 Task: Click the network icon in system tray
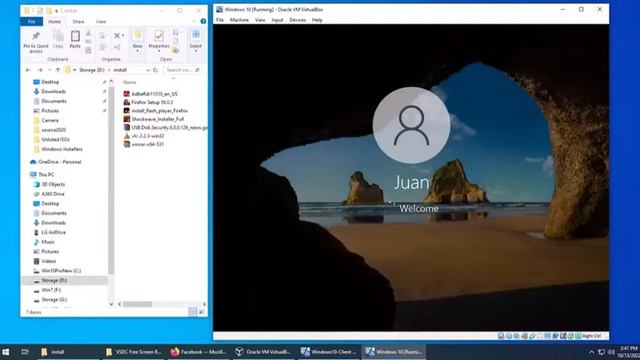602,352
